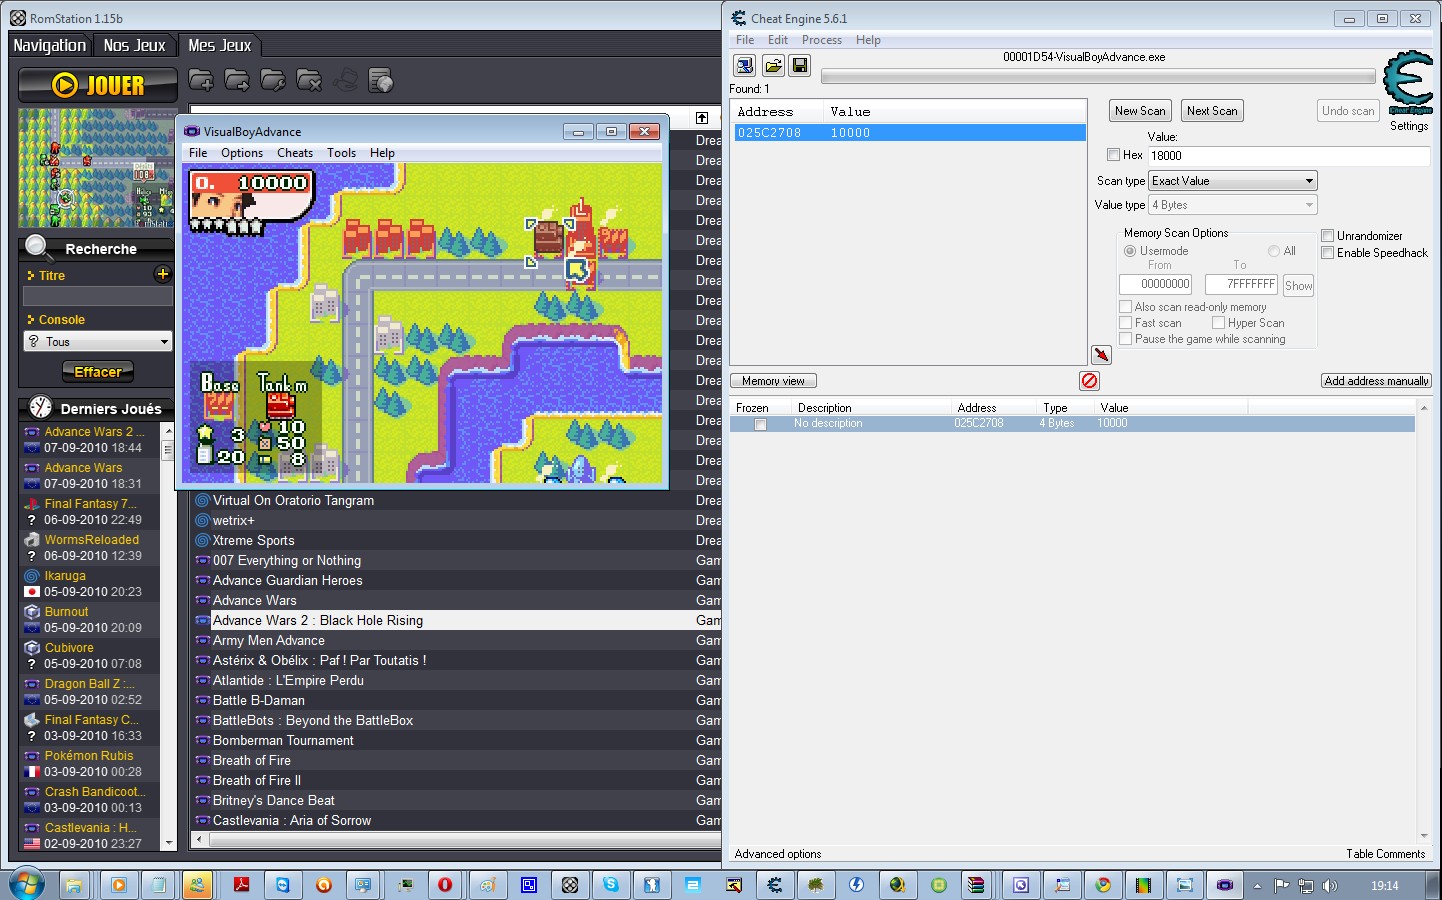Open the Scan type dropdown
The width and height of the screenshot is (1442, 900).
click(1232, 181)
